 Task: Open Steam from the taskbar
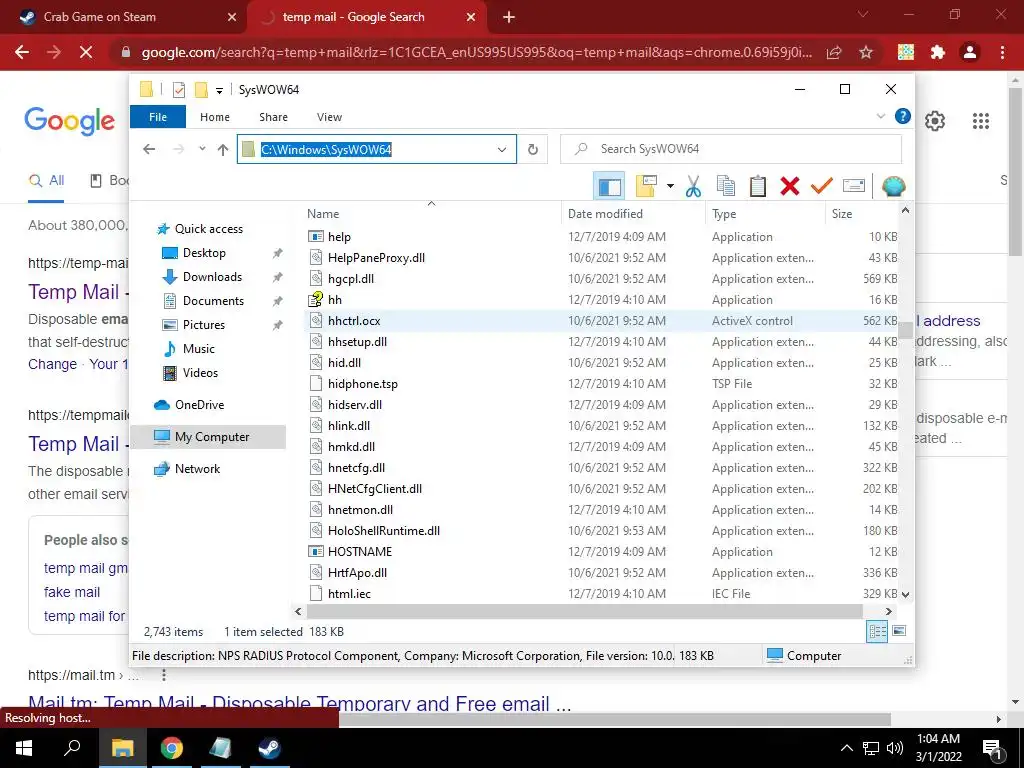pos(268,748)
